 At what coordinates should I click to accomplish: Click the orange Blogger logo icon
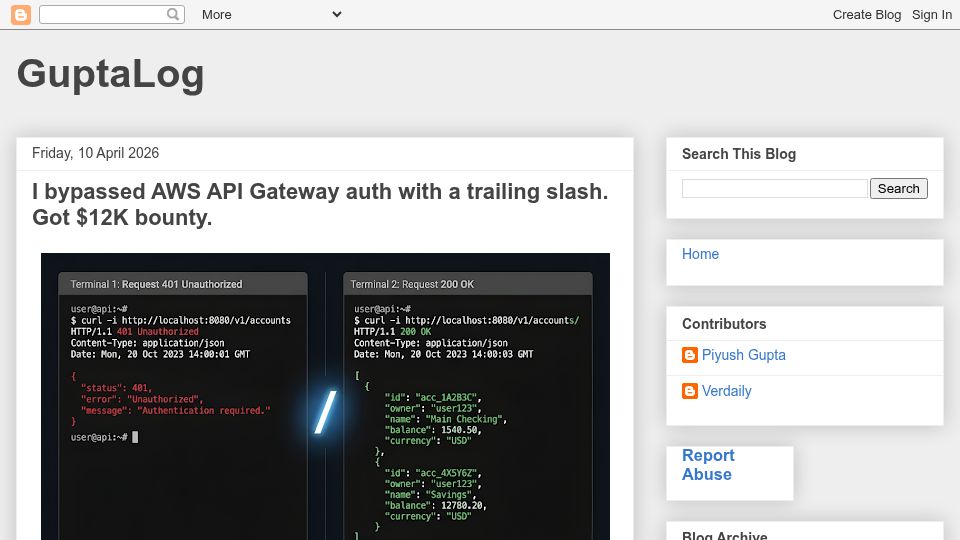pyautogui.click(x=21, y=15)
